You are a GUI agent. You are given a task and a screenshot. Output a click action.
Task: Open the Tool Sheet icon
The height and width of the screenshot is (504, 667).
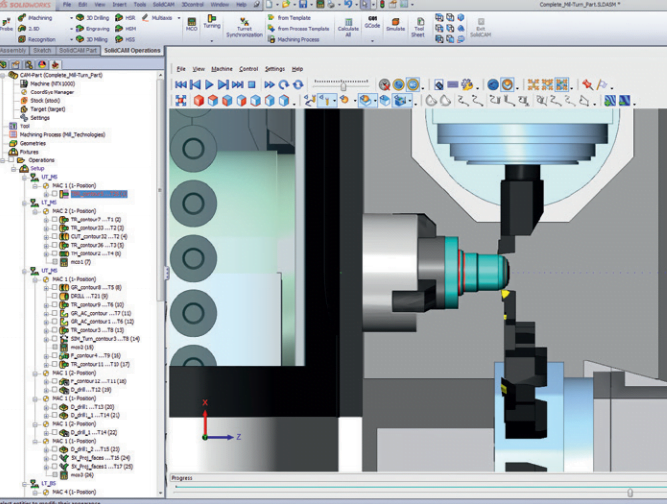(x=419, y=22)
